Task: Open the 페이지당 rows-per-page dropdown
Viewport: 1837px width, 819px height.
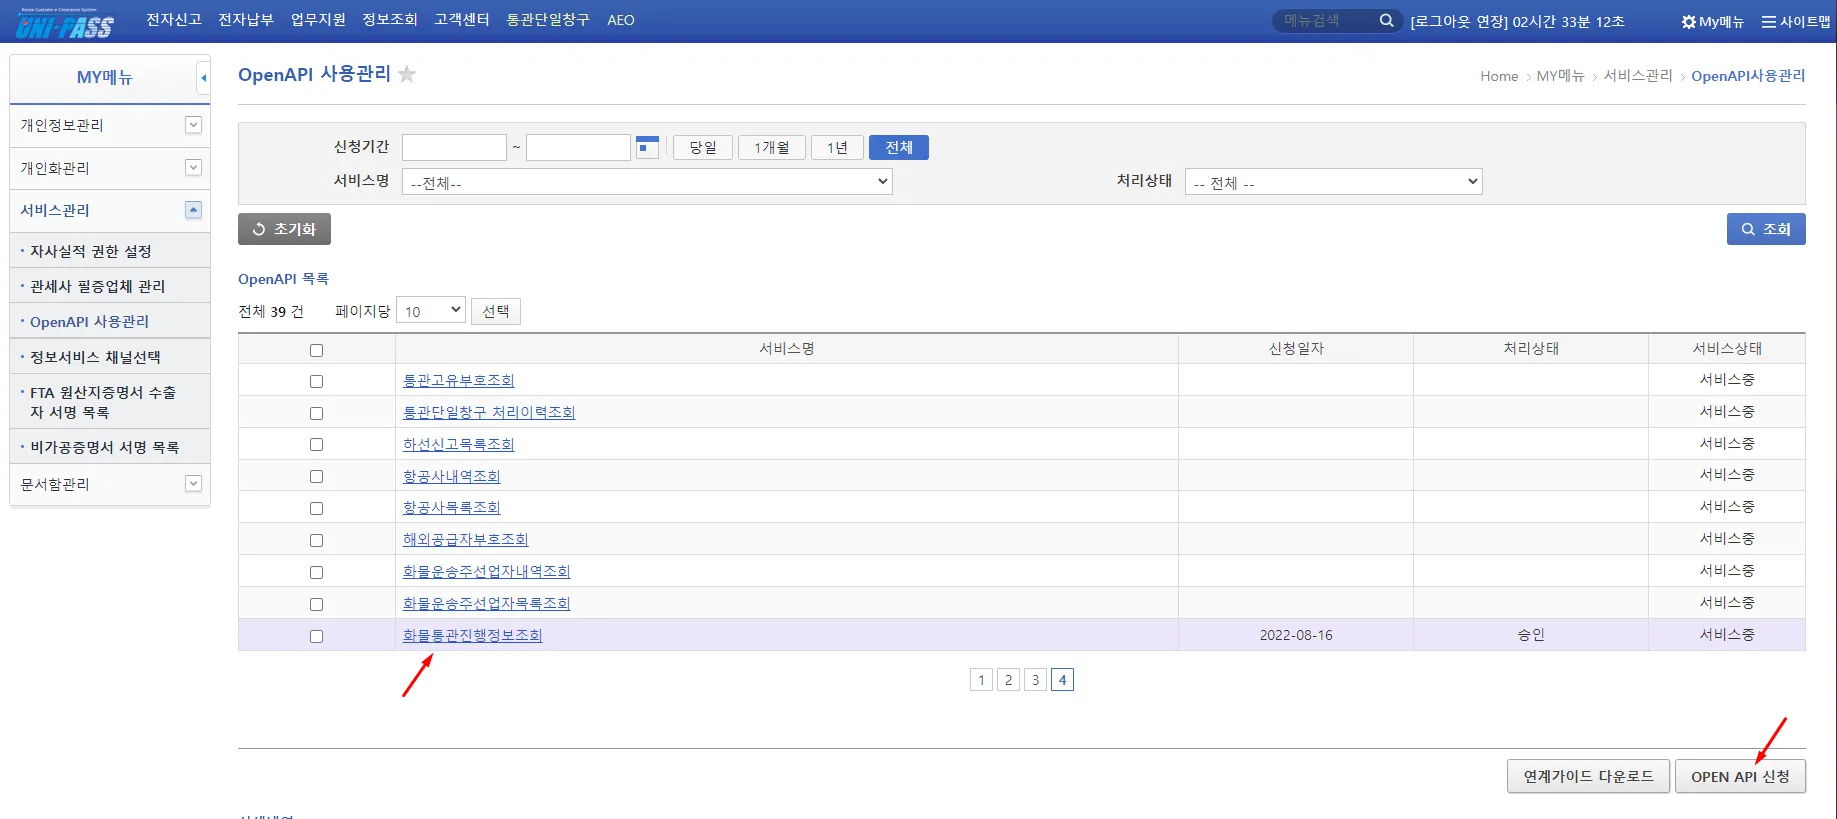Action: pyautogui.click(x=431, y=311)
